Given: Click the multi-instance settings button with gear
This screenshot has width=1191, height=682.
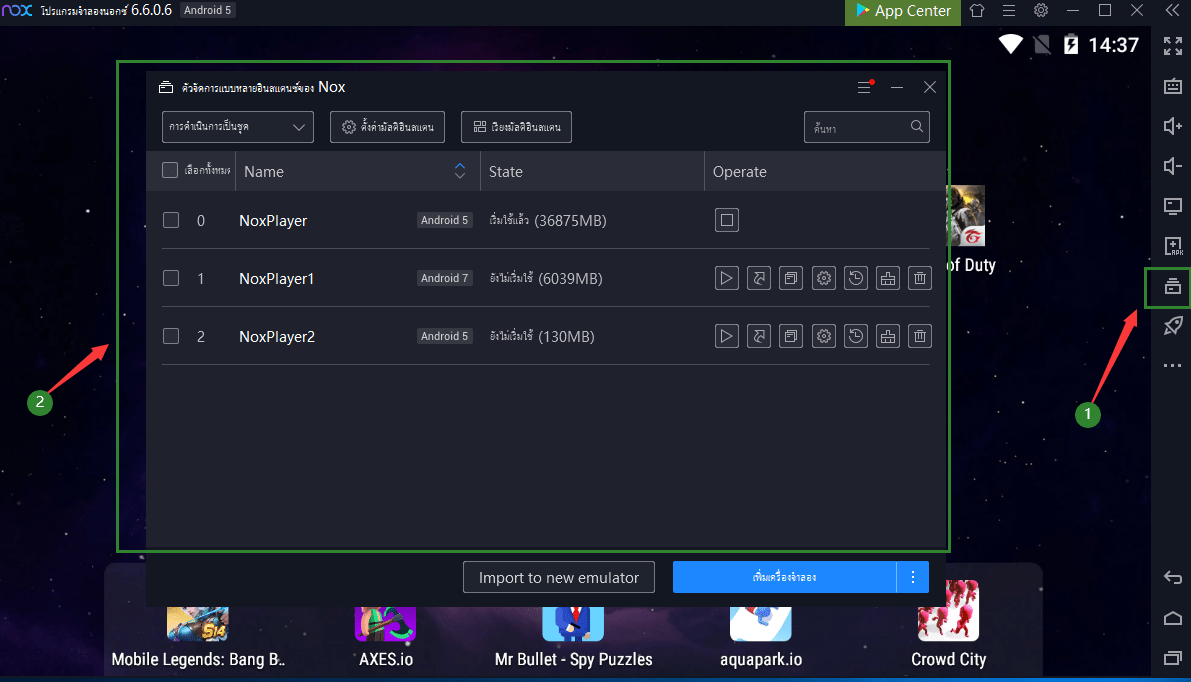Looking at the screenshot, I should (387, 127).
